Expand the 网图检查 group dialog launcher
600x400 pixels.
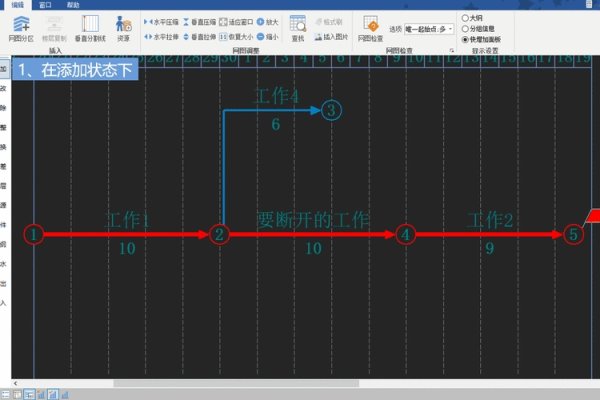click(451, 48)
